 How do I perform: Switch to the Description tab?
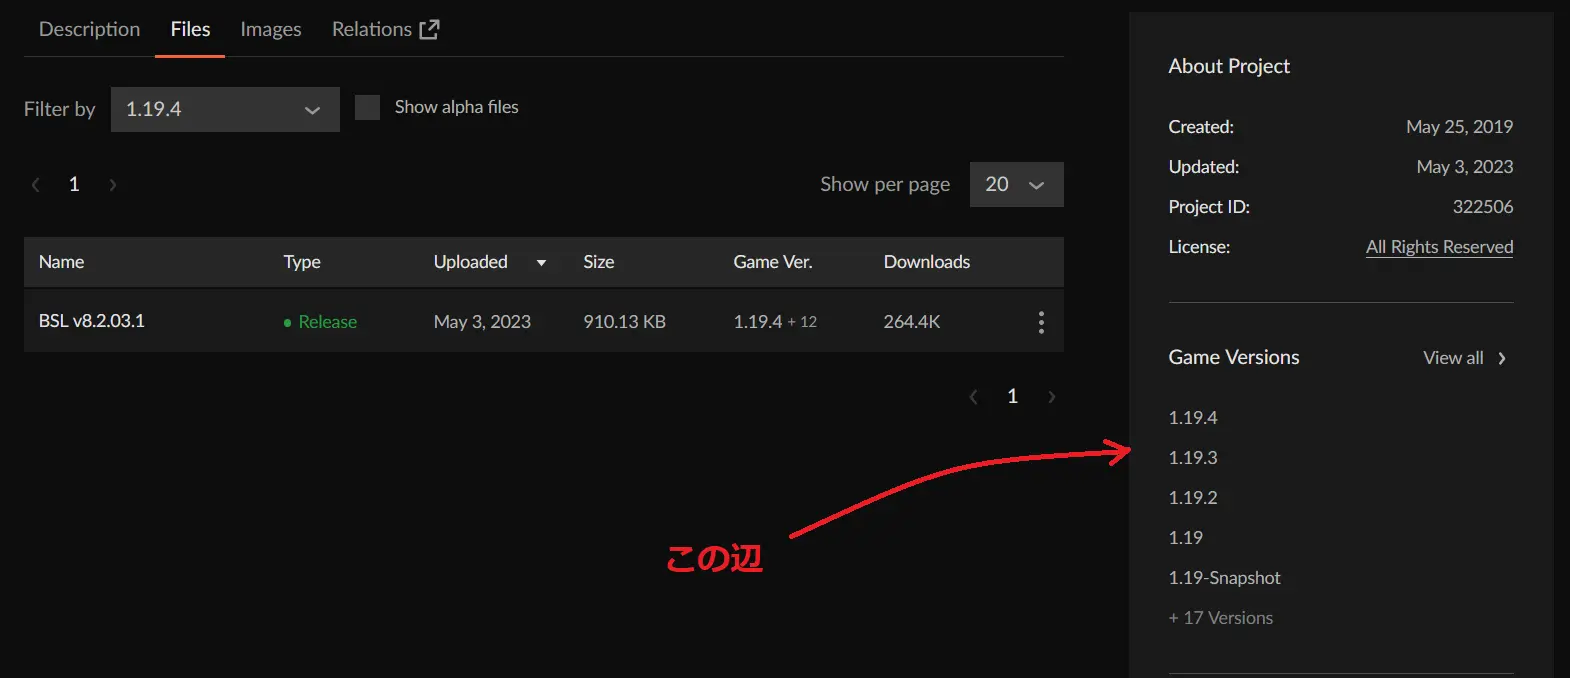pos(89,29)
